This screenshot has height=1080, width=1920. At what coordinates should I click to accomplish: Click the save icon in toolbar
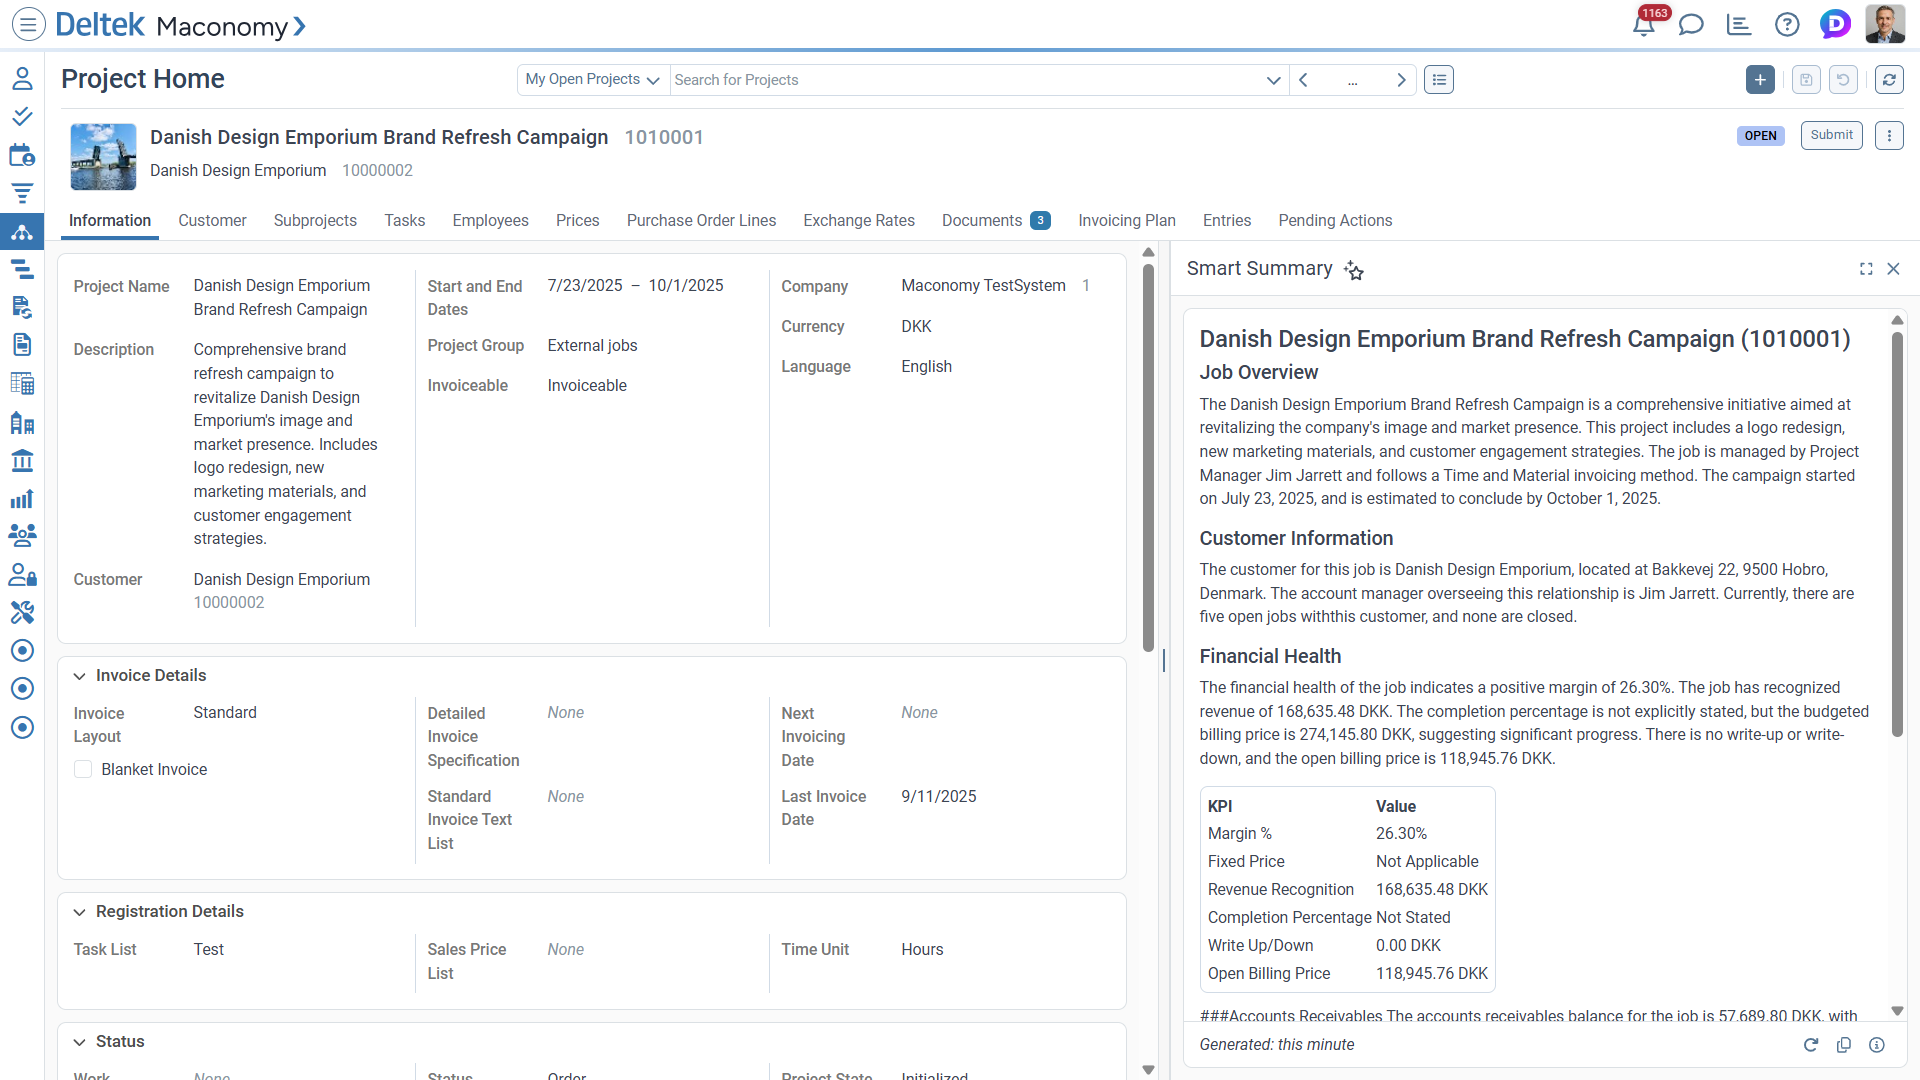click(x=1806, y=80)
